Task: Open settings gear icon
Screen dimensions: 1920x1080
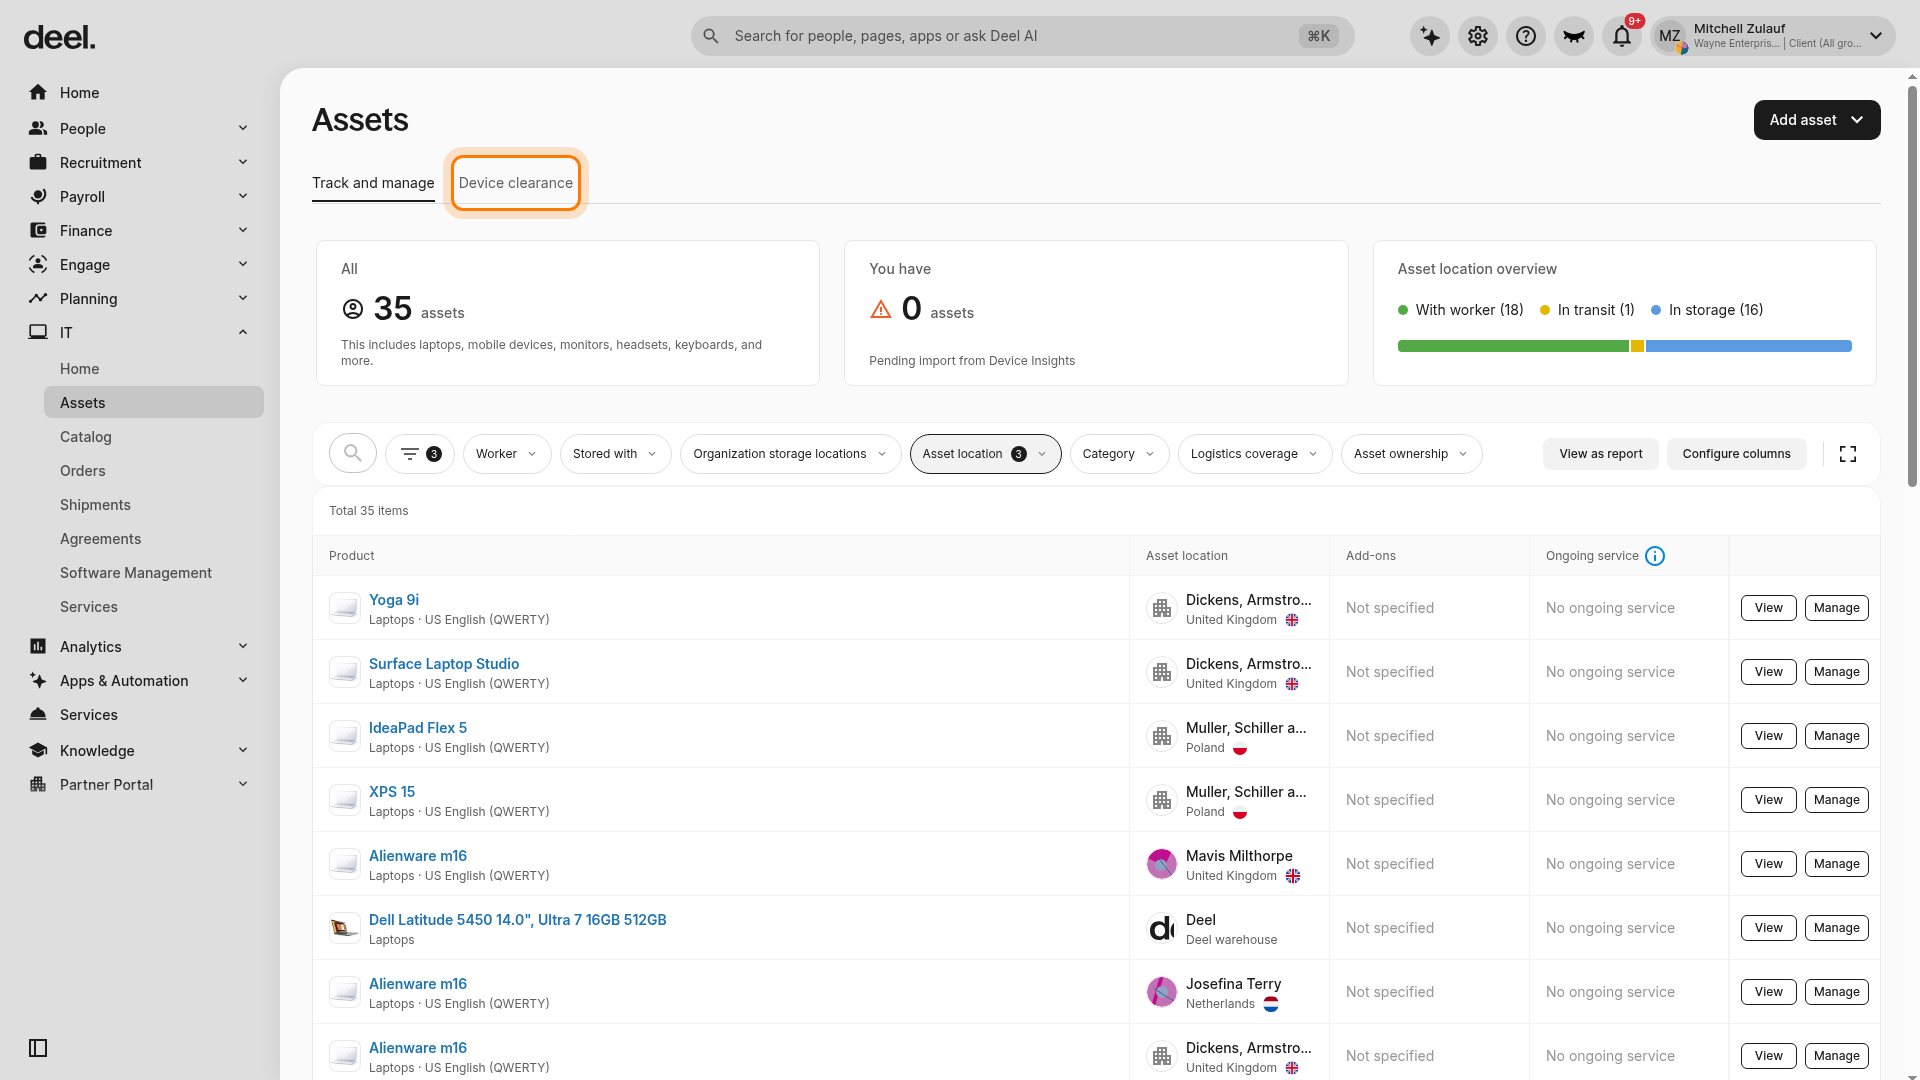Action: coord(1478,36)
